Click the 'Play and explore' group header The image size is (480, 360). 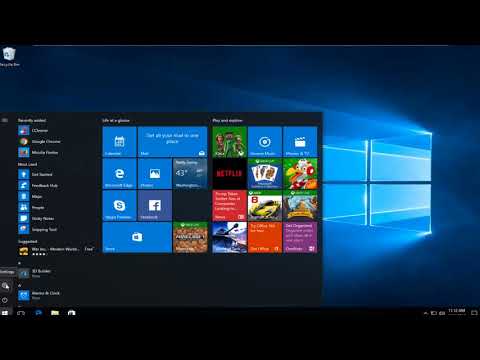(x=228, y=120)
